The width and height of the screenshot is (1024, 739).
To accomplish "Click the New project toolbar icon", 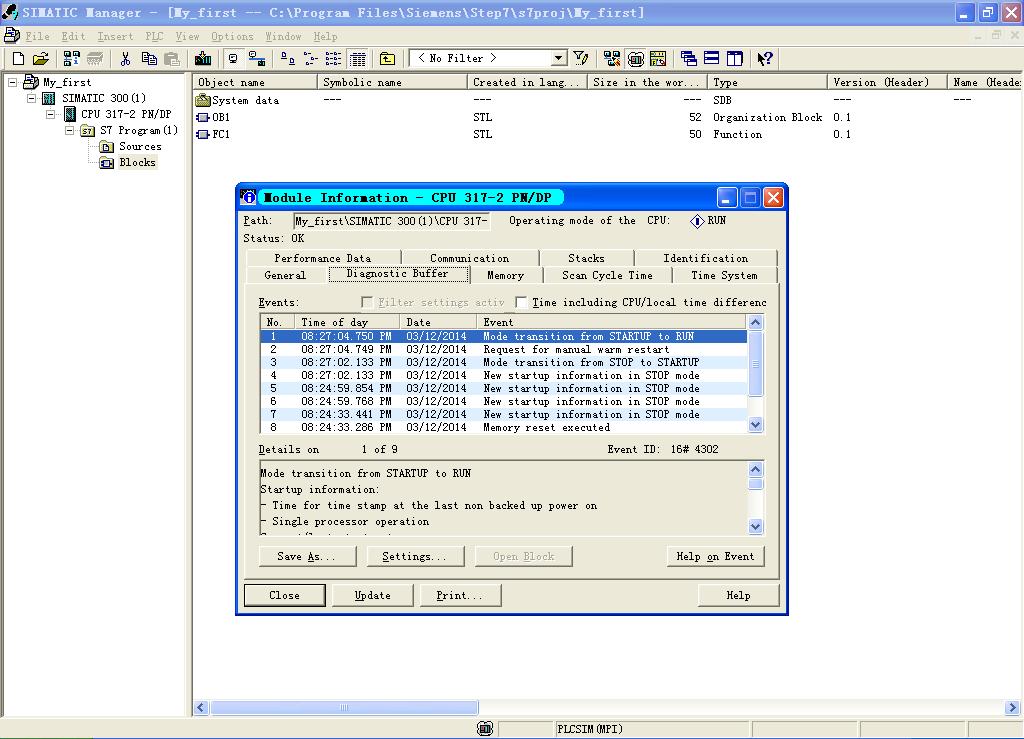I will click(x=18, y=59).
